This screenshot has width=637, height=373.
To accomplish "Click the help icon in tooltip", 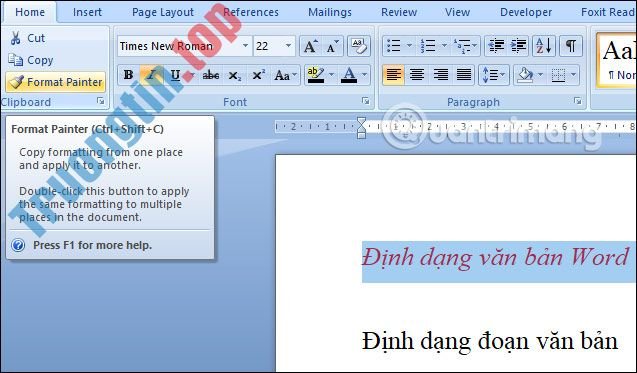I will coord(18,245).
